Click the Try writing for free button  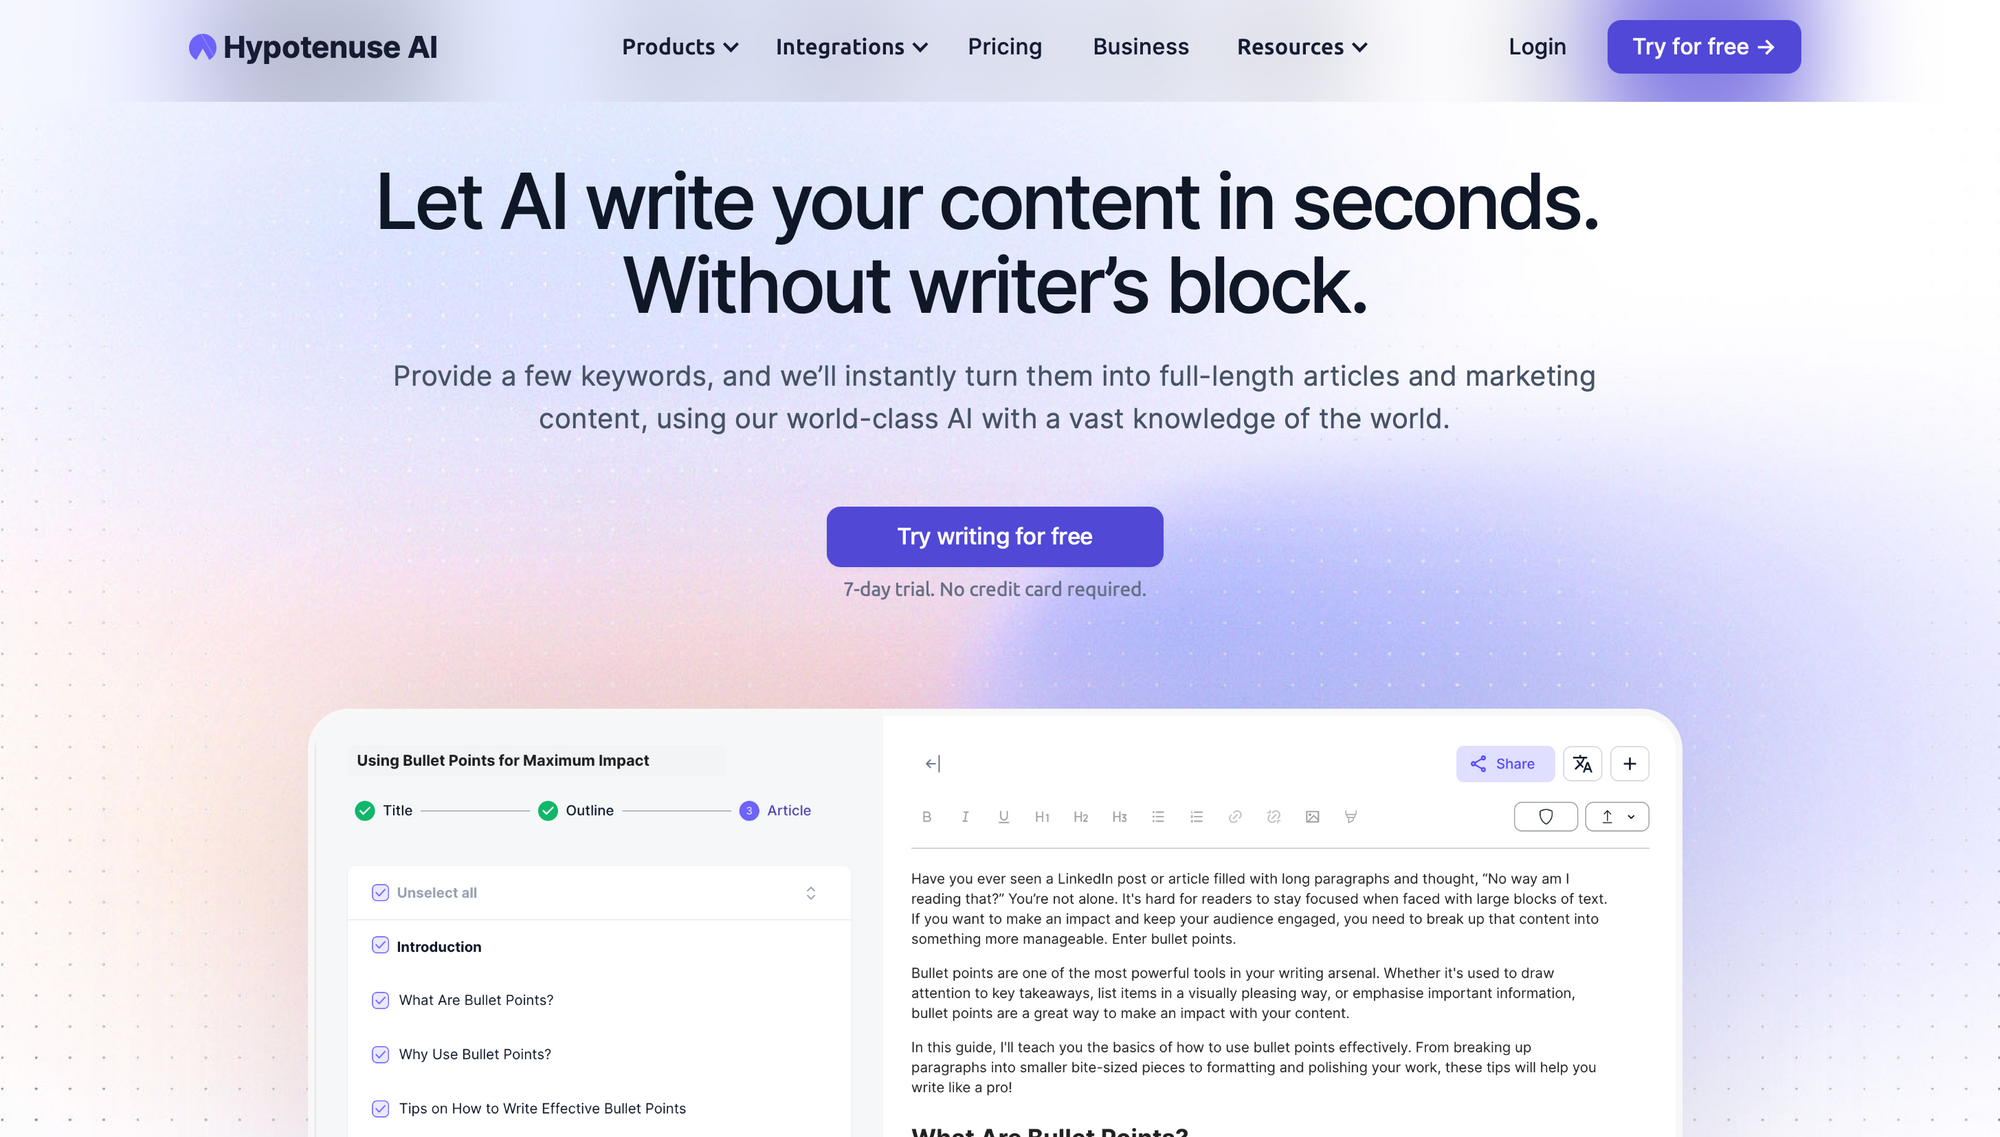pos(995,536)
